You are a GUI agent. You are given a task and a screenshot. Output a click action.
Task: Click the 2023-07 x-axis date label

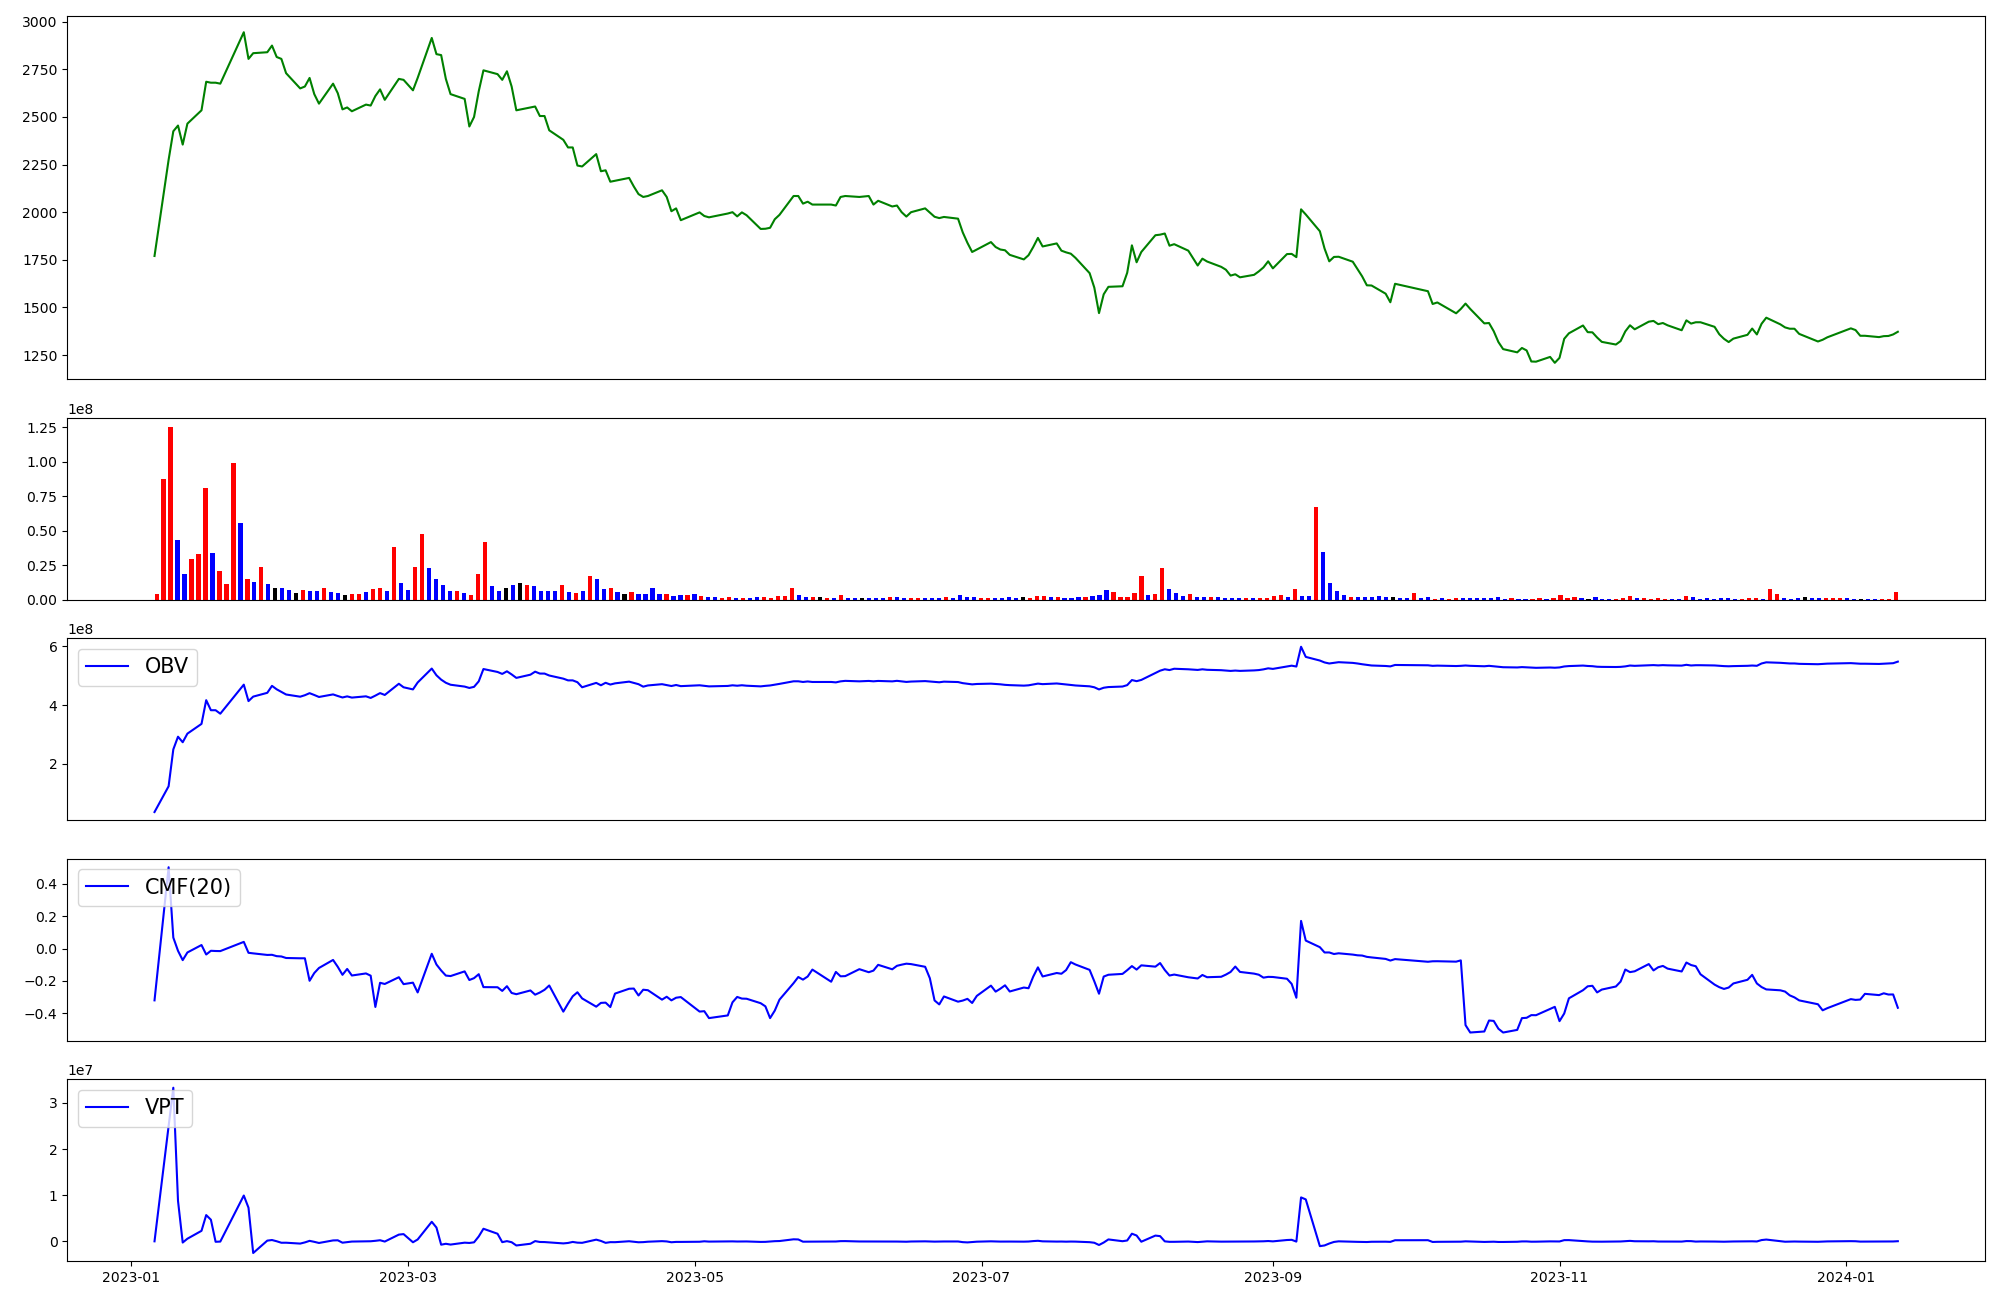(982, 1277)
